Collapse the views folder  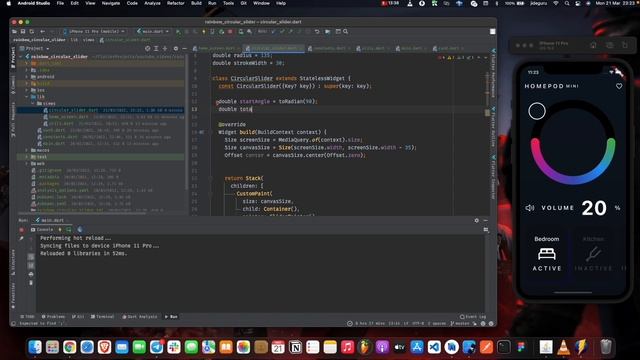(x=33, y=104)
